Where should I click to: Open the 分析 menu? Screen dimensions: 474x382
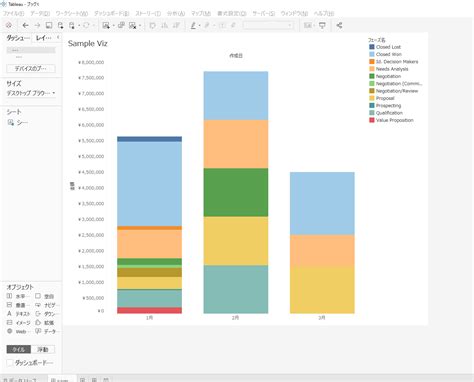pos(176,13)
